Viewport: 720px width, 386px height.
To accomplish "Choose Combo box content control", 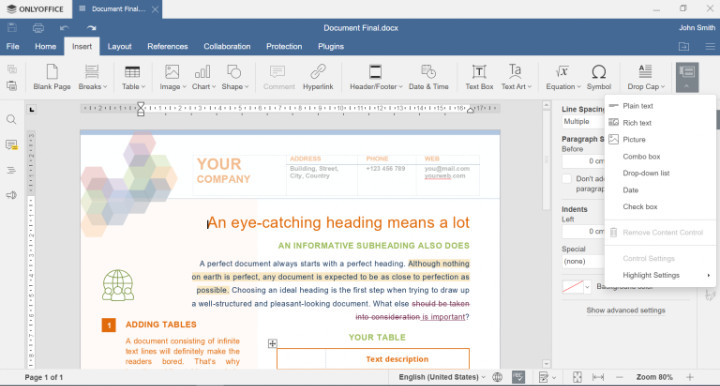I will (660, 157).
